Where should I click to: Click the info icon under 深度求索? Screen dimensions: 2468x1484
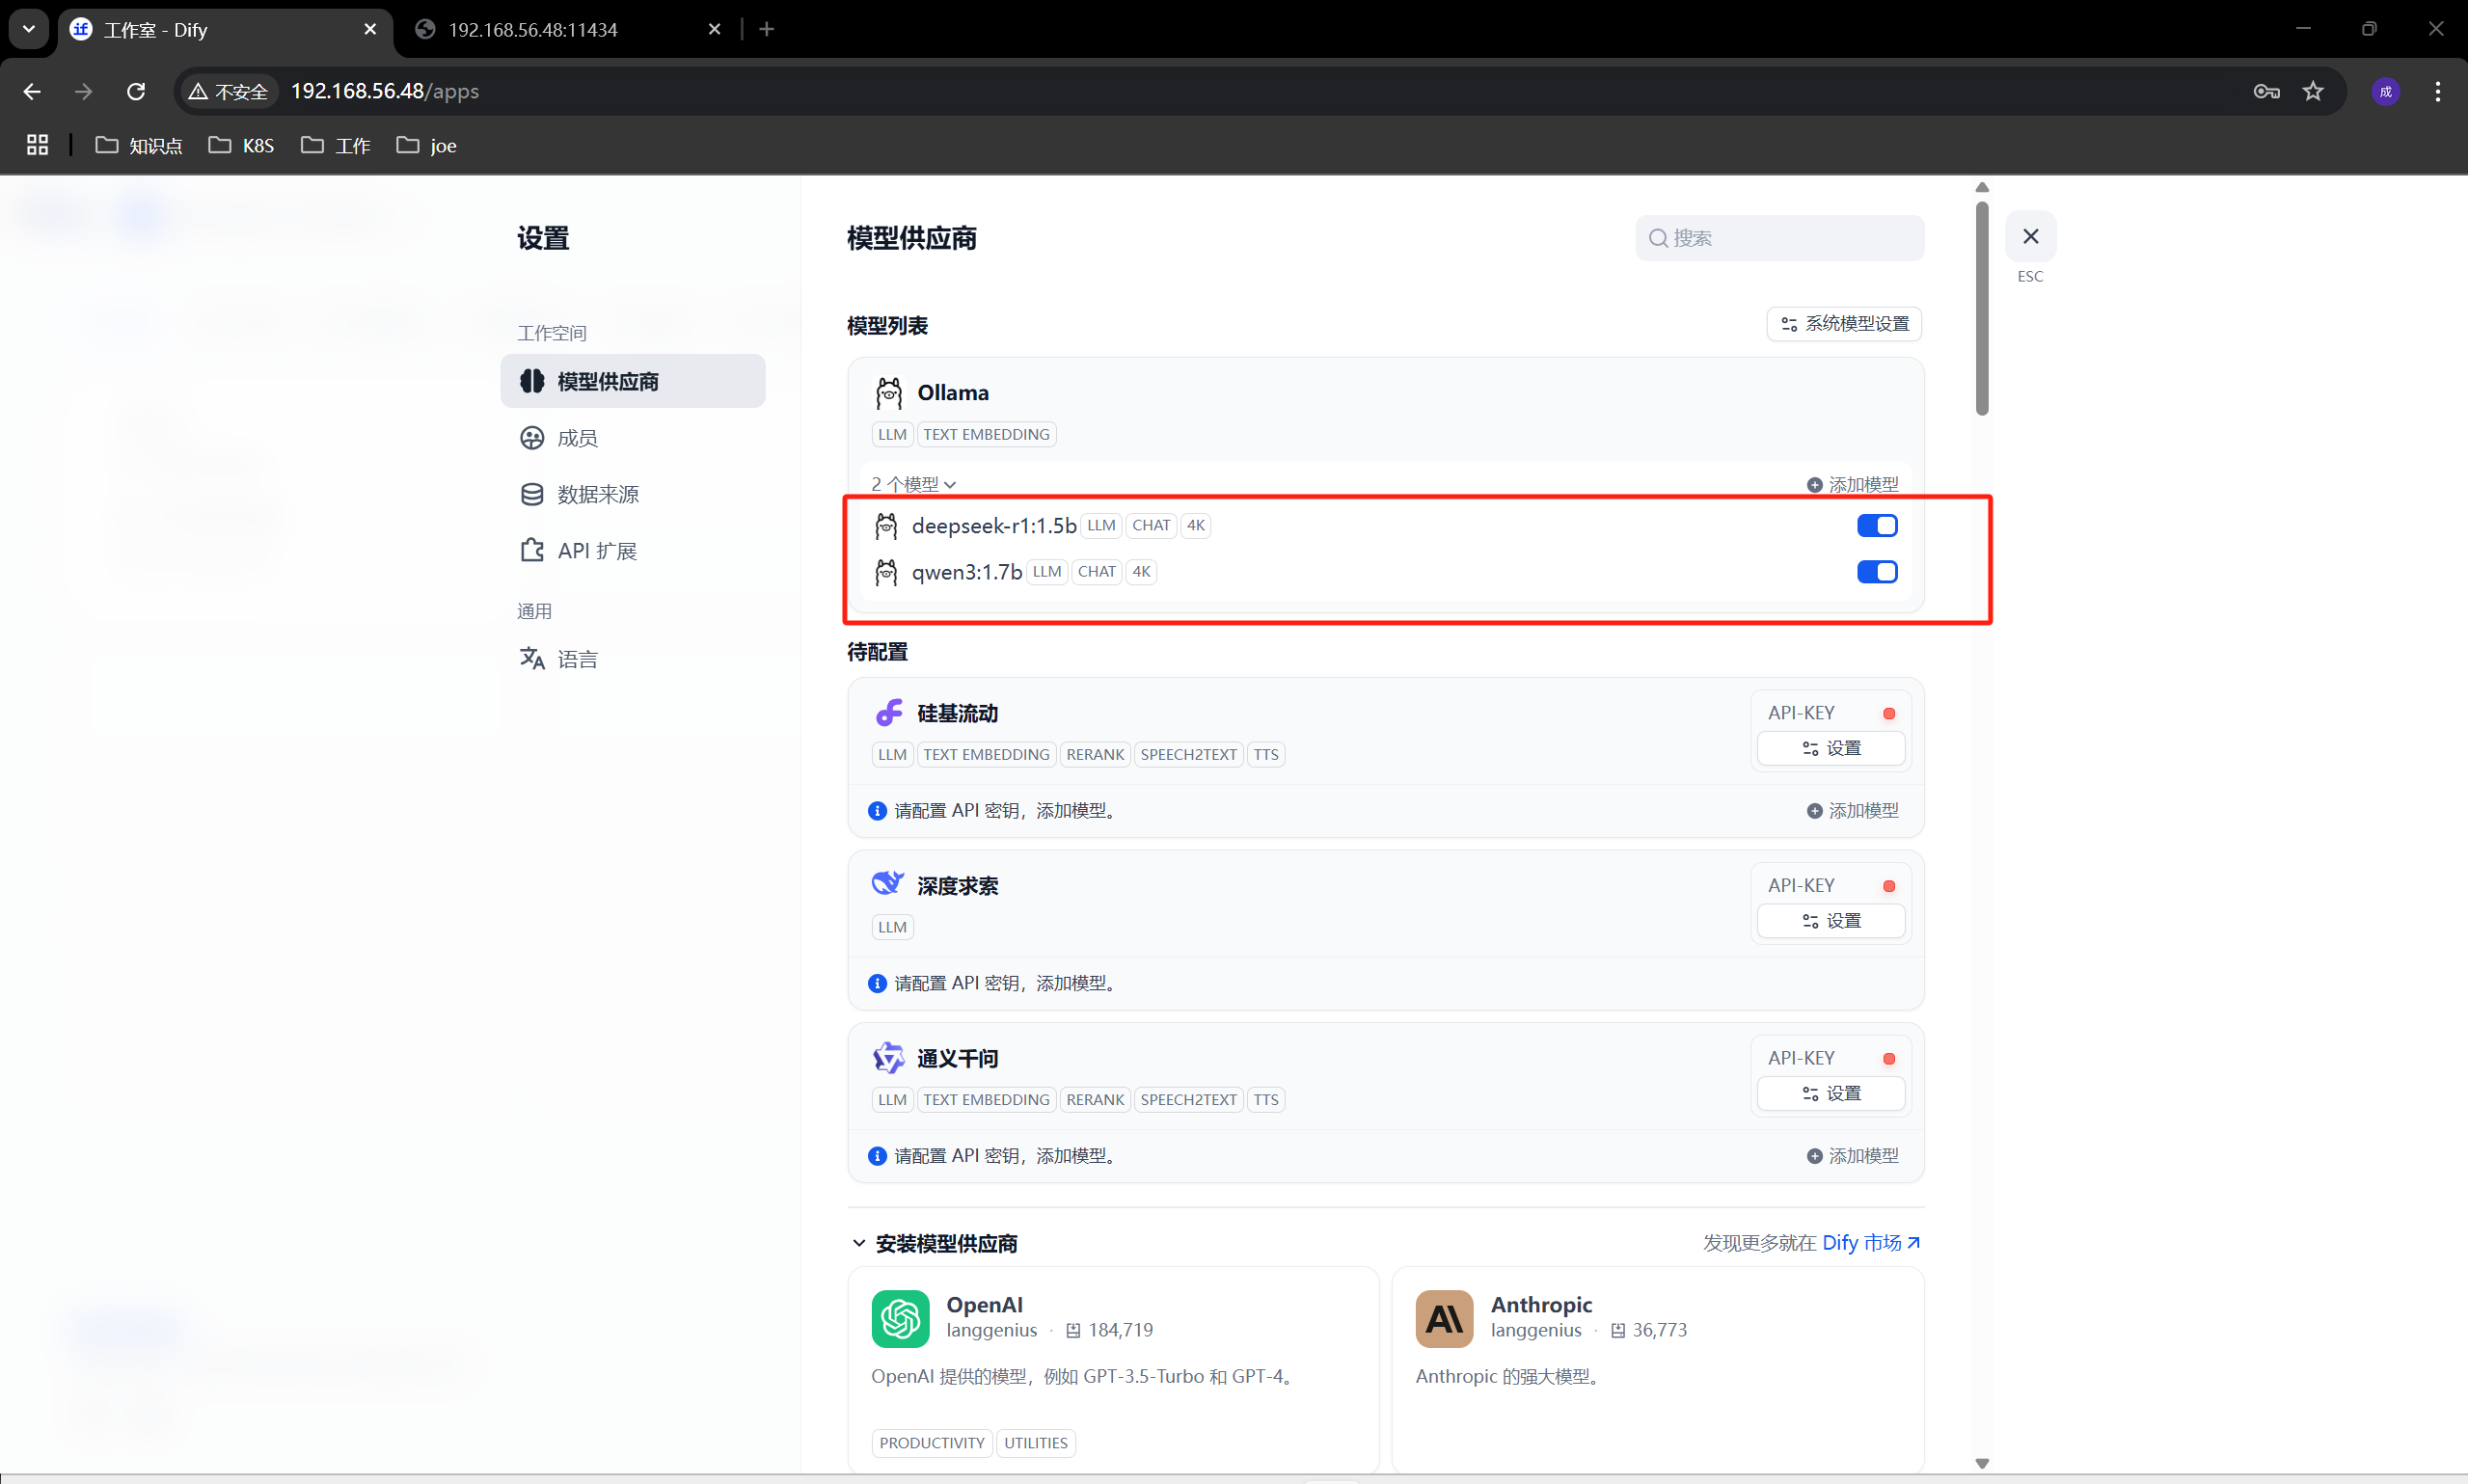(x=877, y=983)
